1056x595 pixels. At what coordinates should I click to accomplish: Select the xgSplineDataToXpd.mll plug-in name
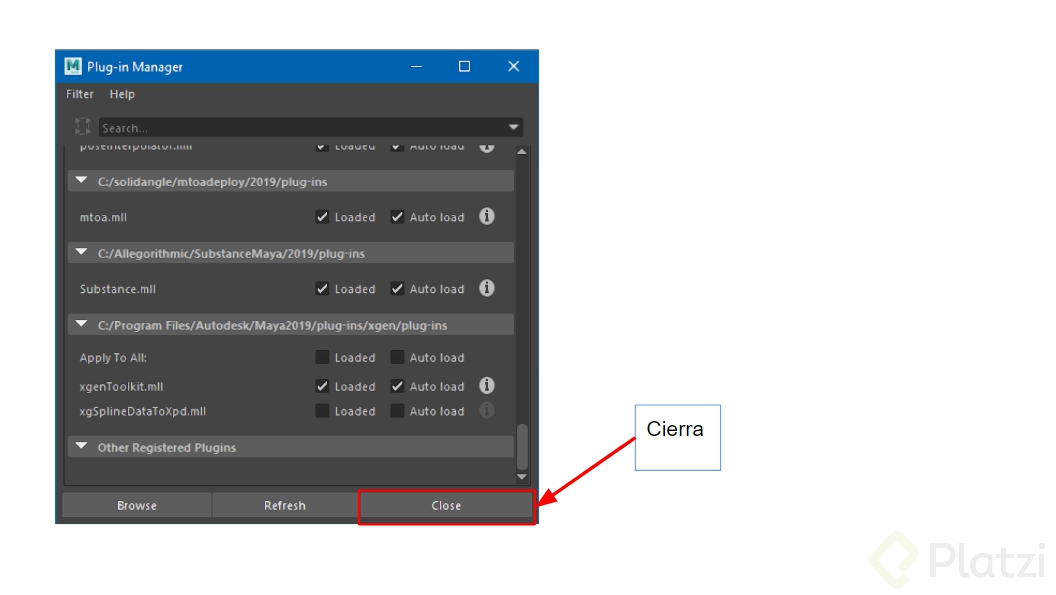[143, 412]
